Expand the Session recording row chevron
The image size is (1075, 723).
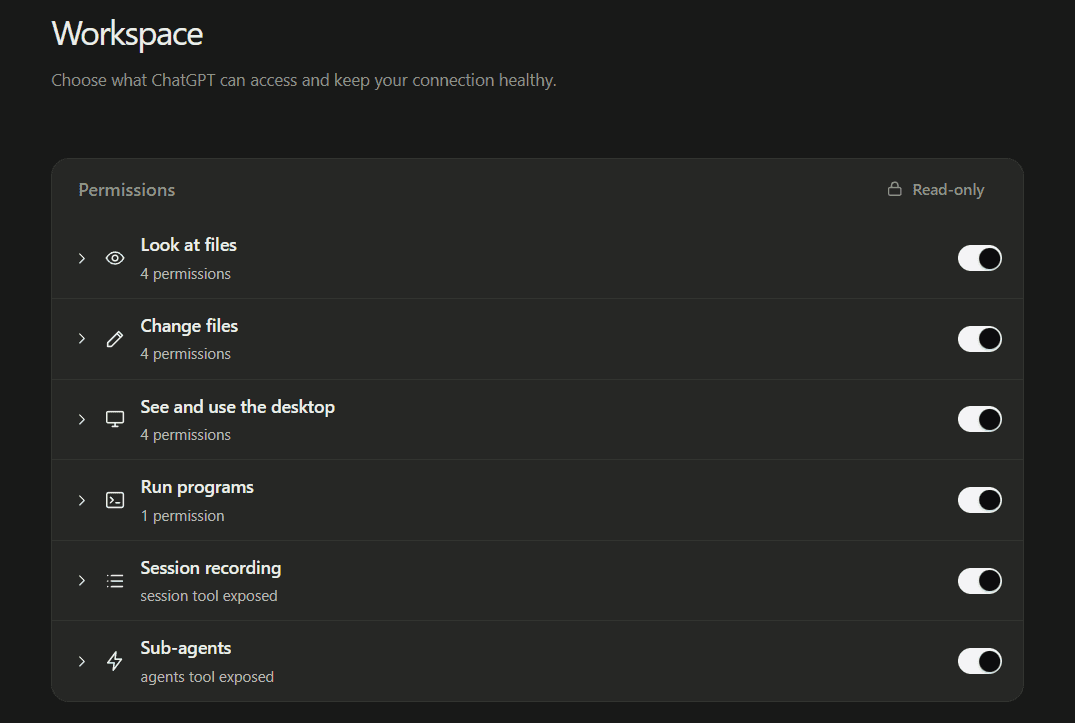[82, 581]
